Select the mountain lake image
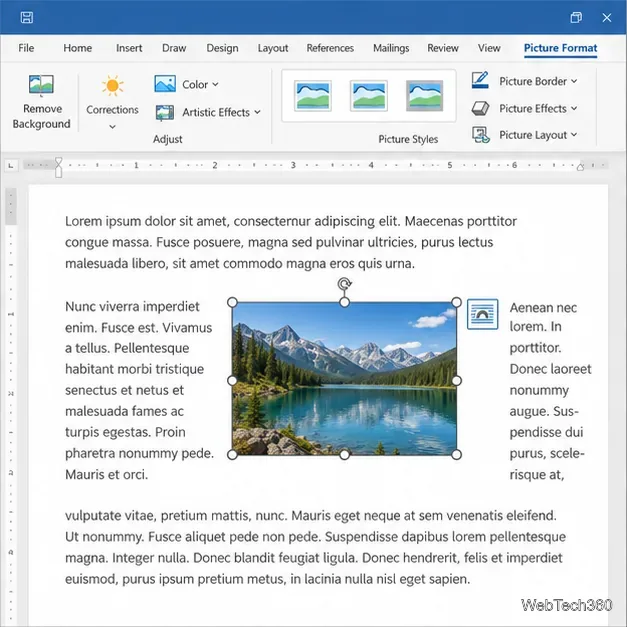The height and width of the screenshot is (627, 627). click(x=344, y=378)
